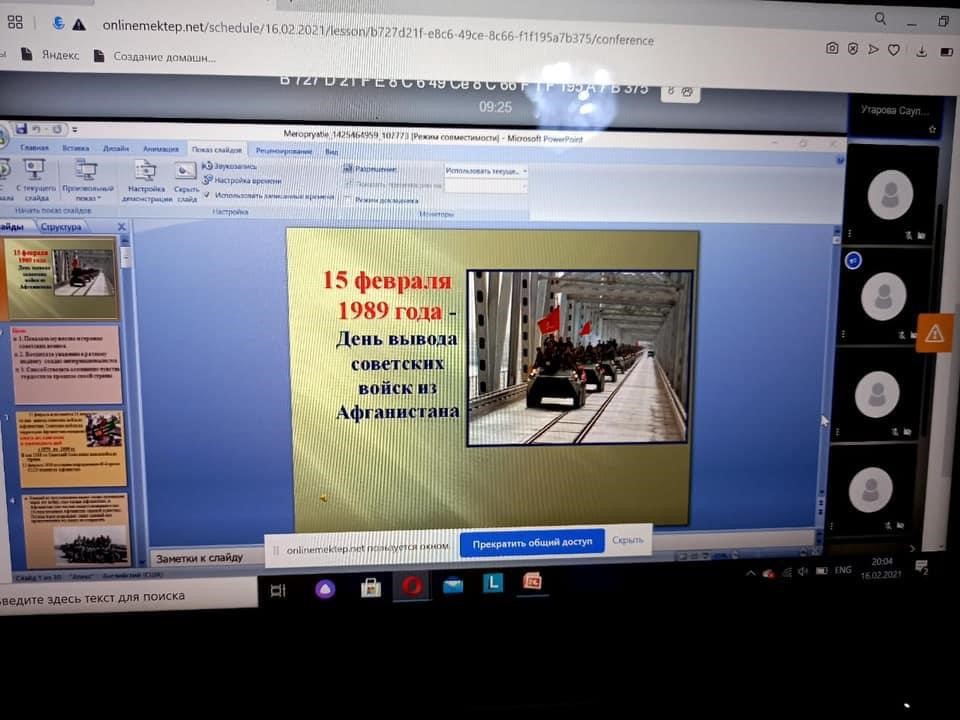
Task: Click the bridge convoy photo on the slide
Action: 579,358
